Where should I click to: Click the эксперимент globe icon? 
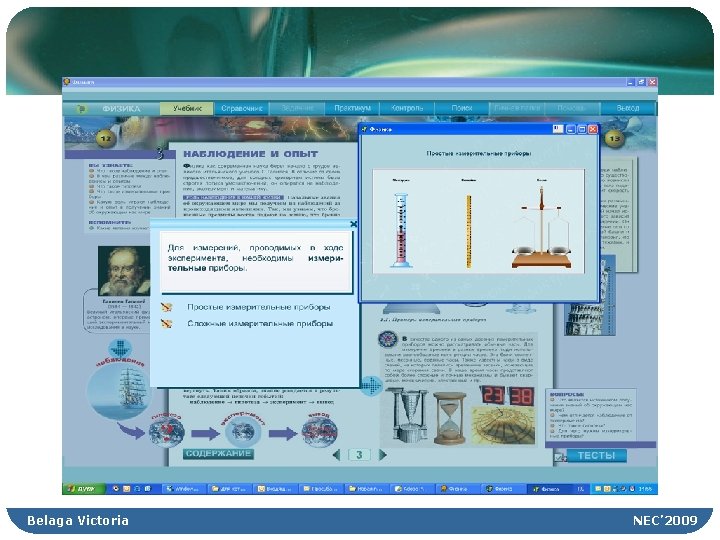click(x=243, y=432)
